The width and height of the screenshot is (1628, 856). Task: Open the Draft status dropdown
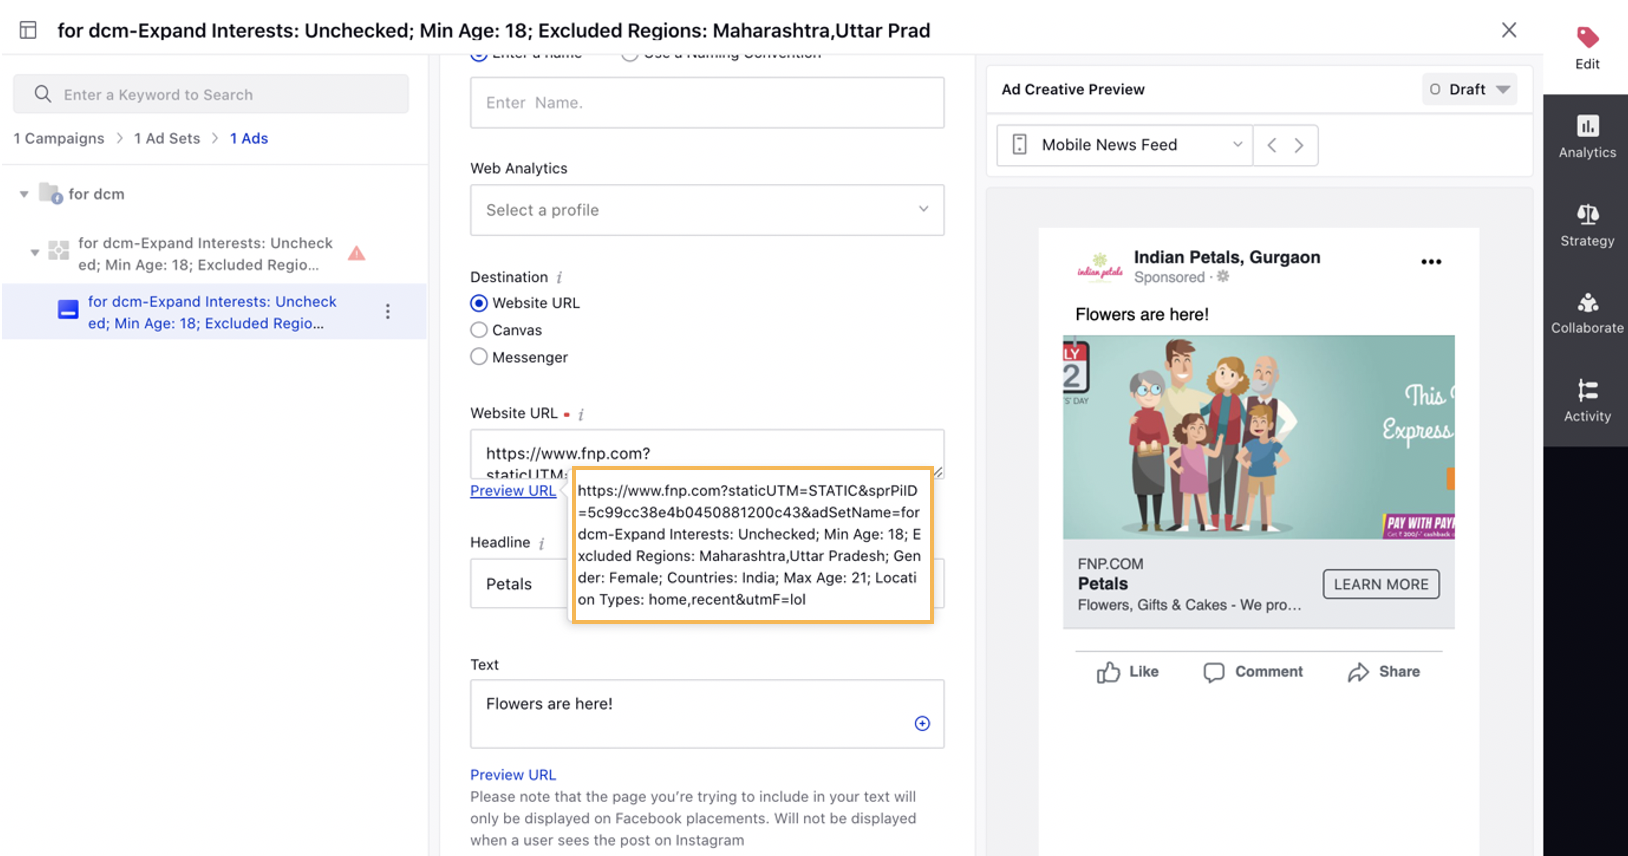point(1469,89)
